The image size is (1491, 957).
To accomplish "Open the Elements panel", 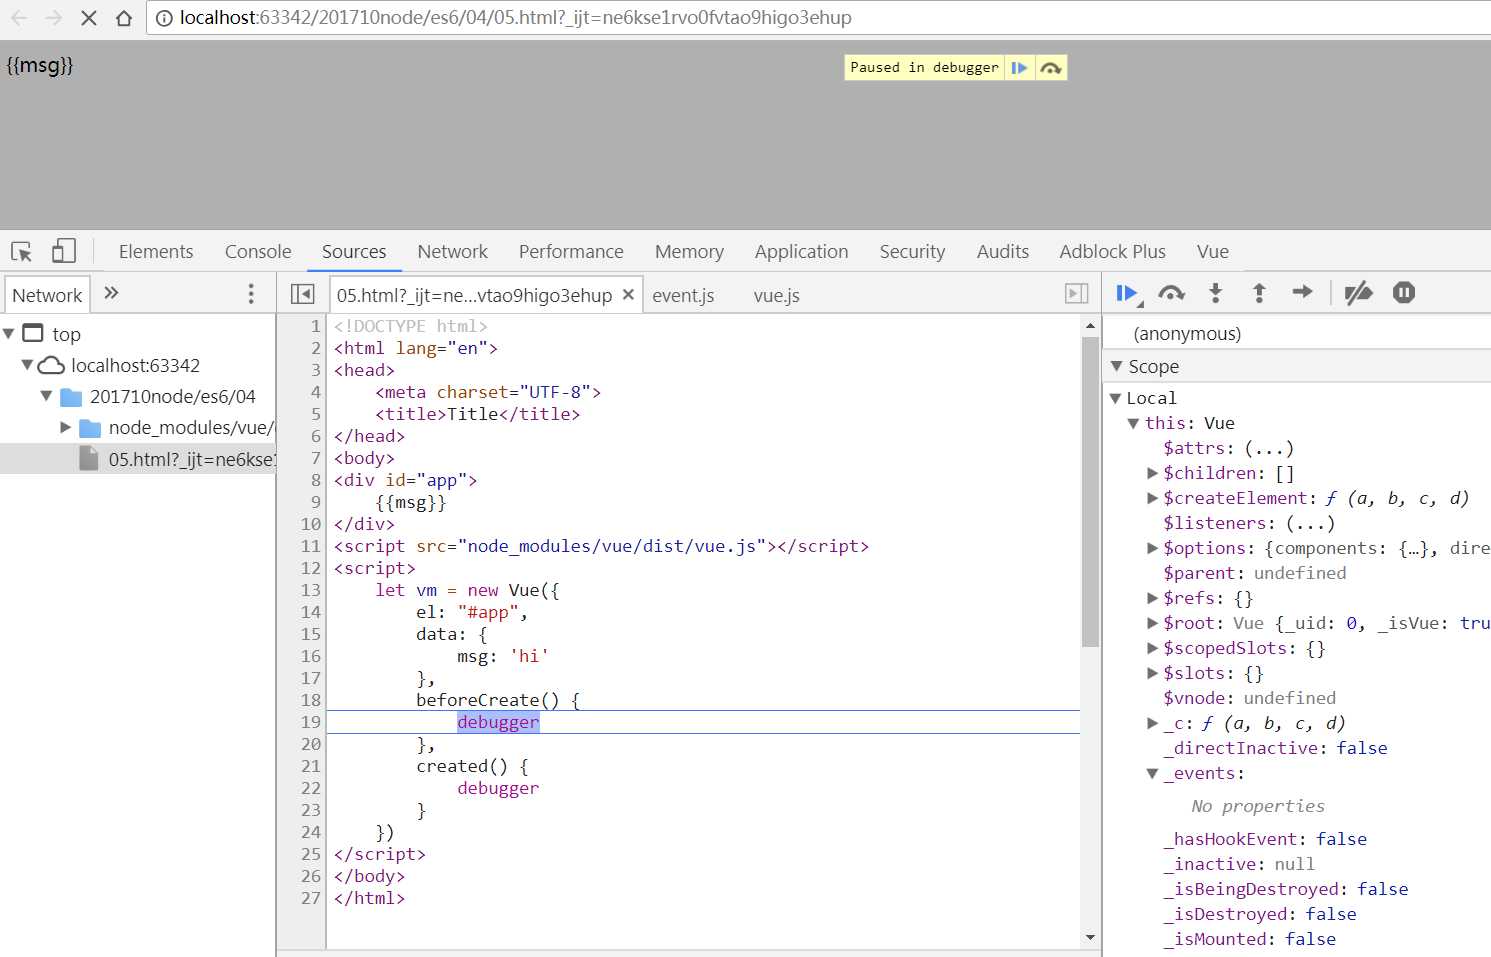I will (x=156, y=252).
